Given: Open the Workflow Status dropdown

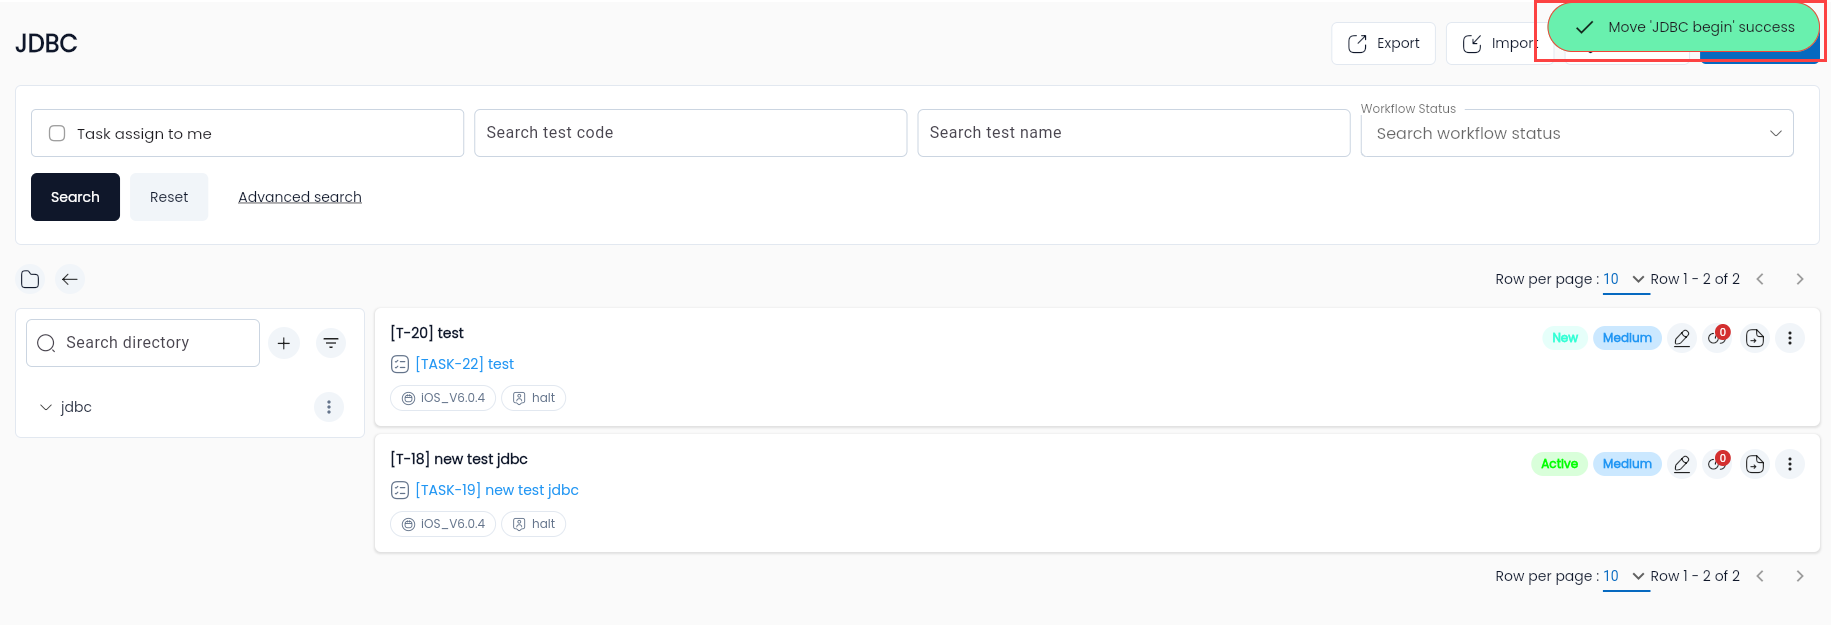Looking at the screenshot, I should tap(1577, 133).
